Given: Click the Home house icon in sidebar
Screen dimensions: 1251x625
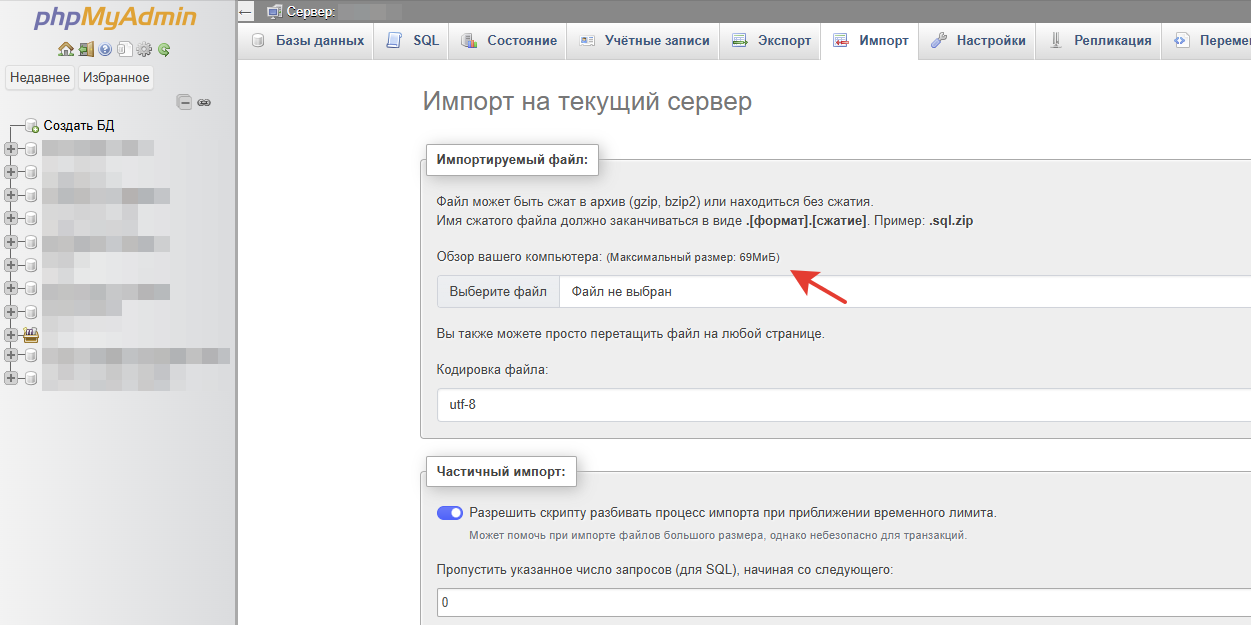Looking at the screenshot, I should (x=65, y=49).
